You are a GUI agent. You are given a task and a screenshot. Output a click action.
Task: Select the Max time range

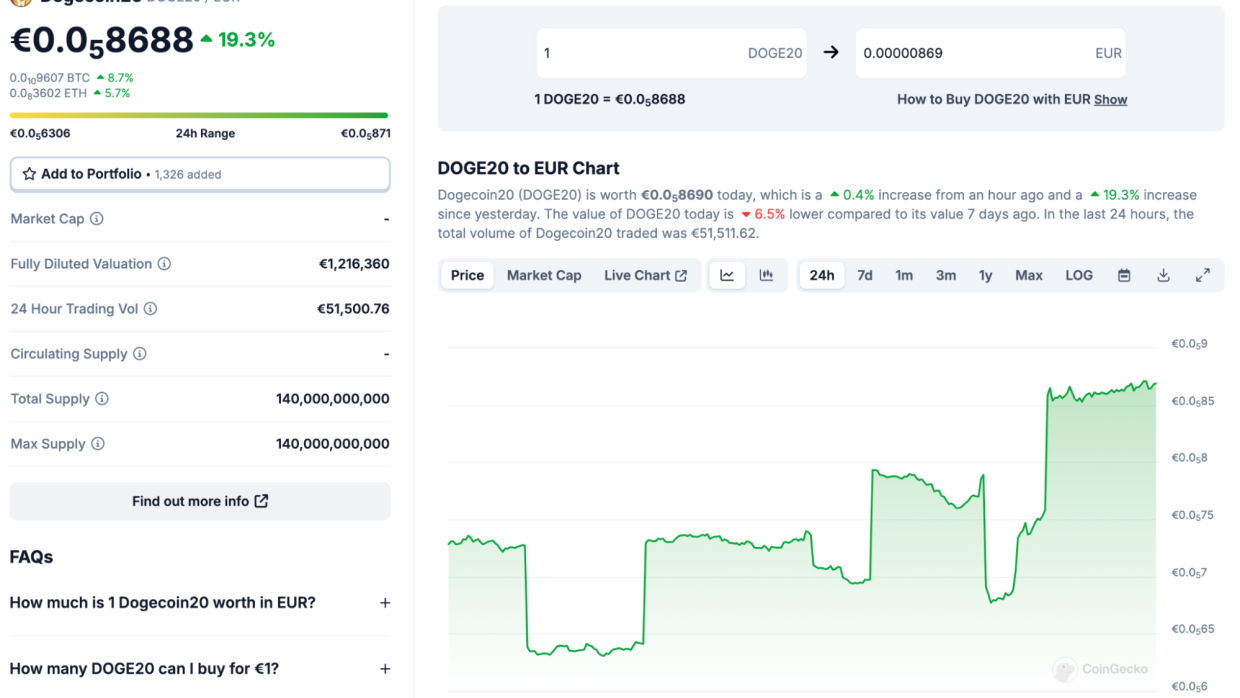(1029, 275)
